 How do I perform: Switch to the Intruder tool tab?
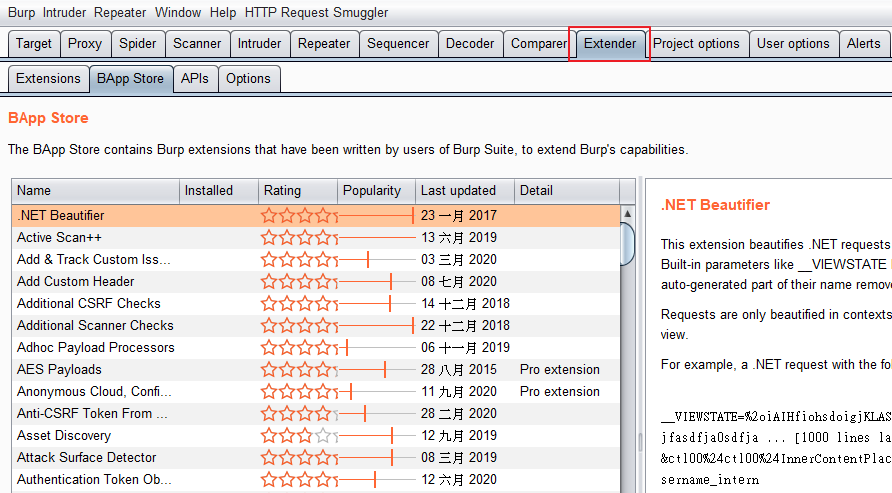pos(259,44)
